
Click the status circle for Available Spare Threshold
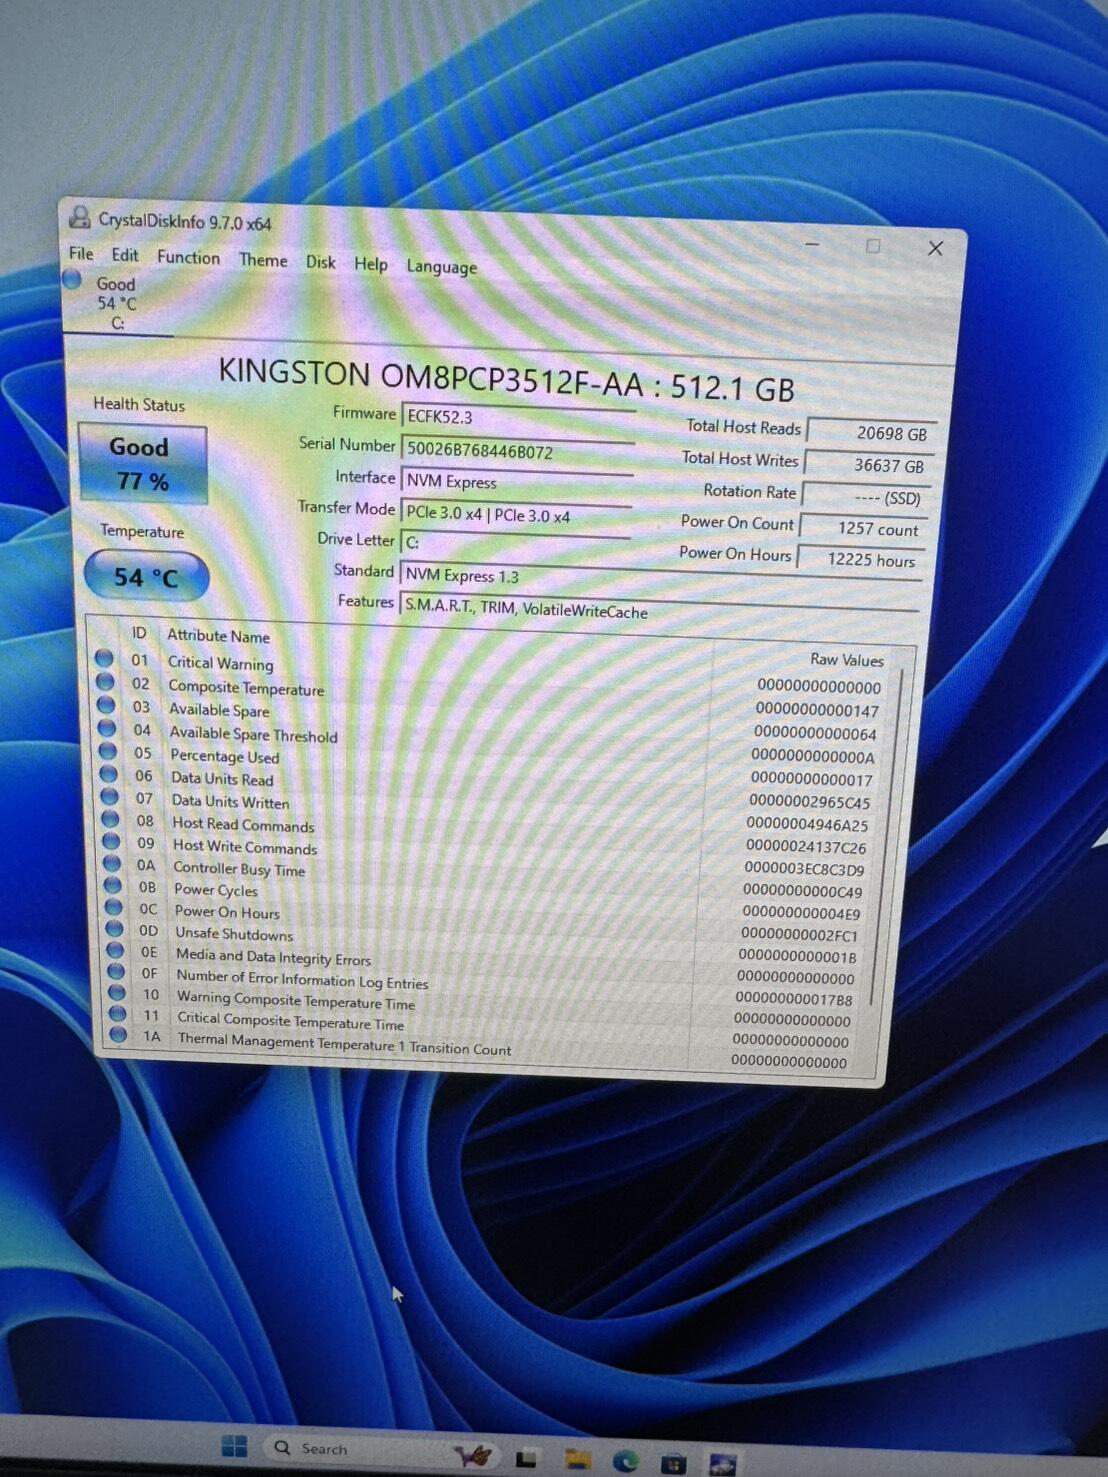pos(107,728)
